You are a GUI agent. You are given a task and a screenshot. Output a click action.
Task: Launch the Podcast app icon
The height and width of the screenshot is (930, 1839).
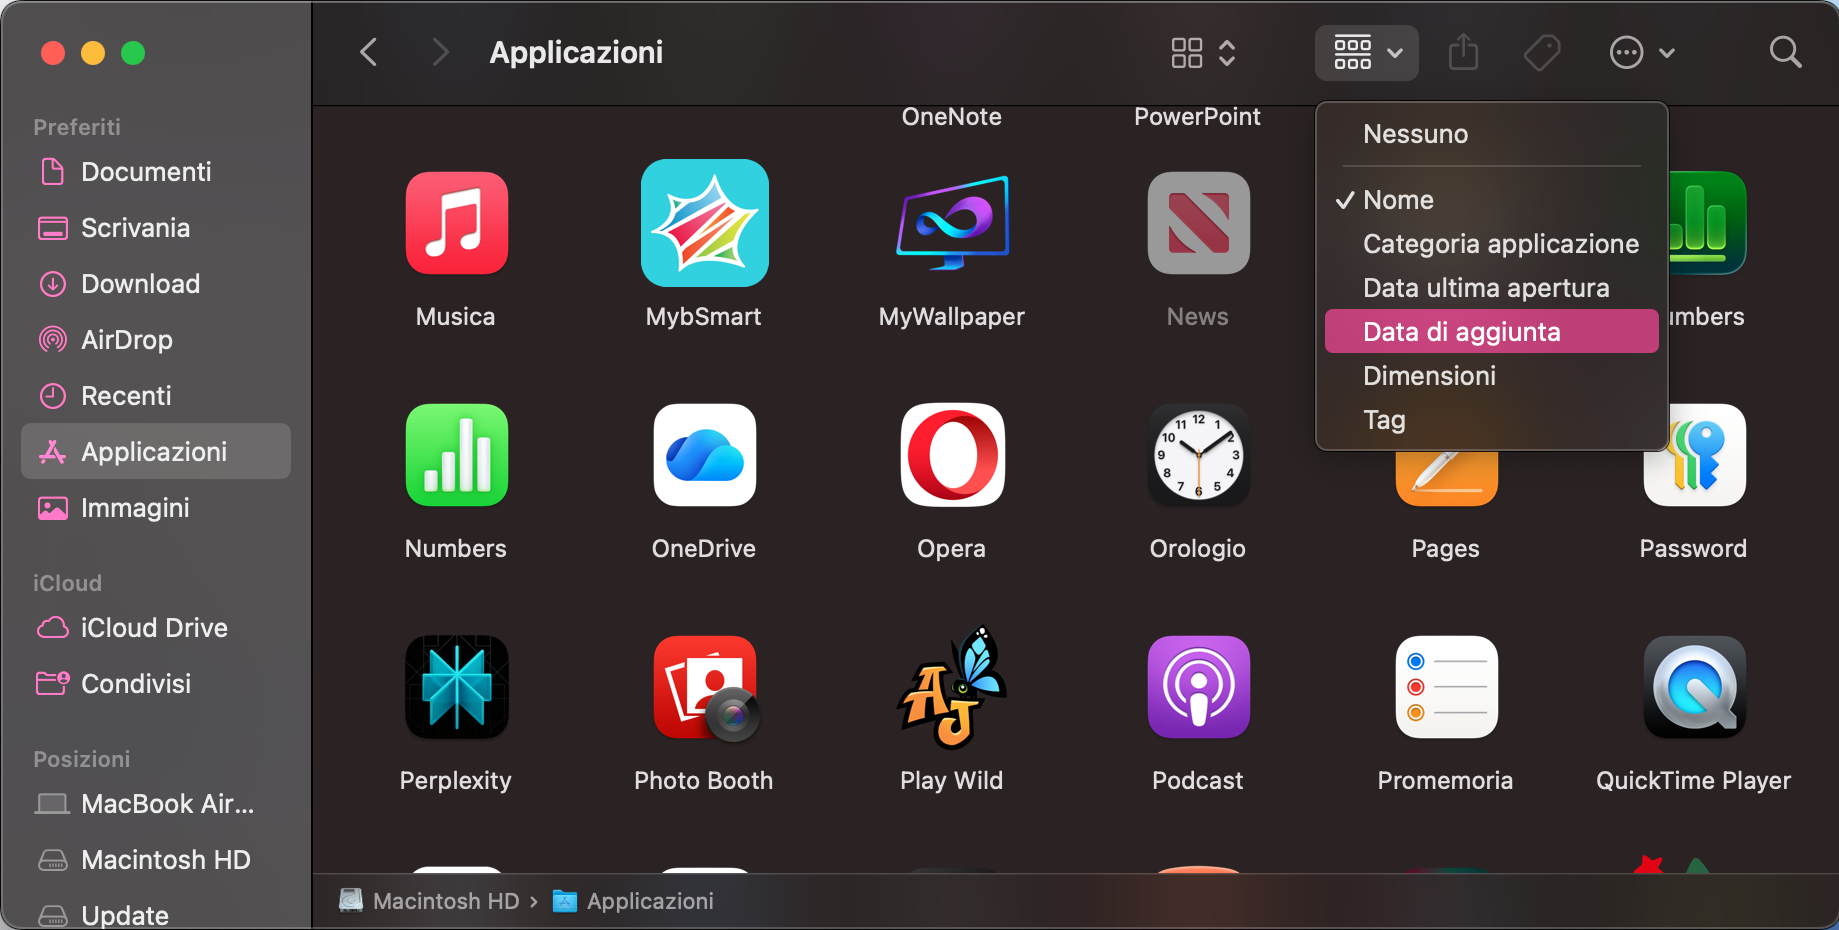(1198, 687)
